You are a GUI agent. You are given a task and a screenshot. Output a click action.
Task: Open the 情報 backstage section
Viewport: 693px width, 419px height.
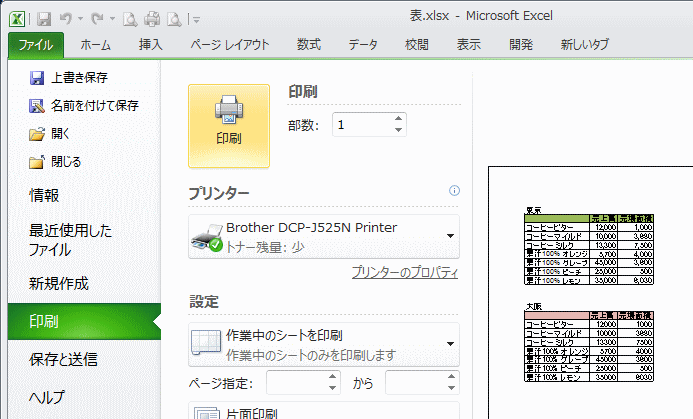[44, 195]
